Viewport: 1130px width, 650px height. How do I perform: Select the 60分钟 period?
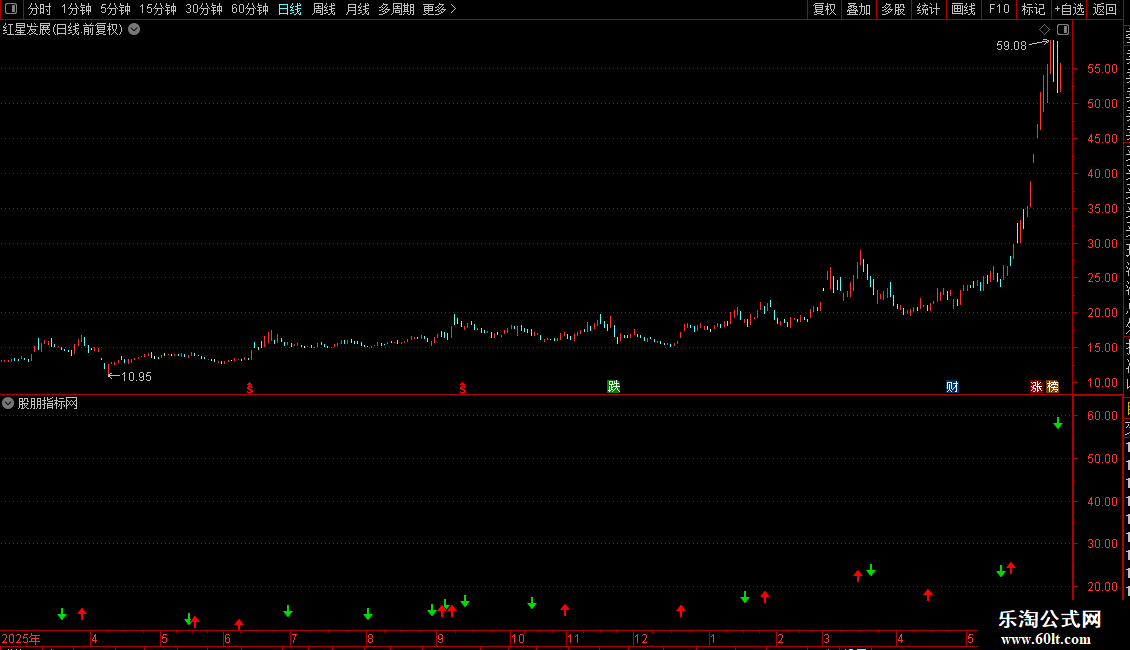tap(249, 9)
